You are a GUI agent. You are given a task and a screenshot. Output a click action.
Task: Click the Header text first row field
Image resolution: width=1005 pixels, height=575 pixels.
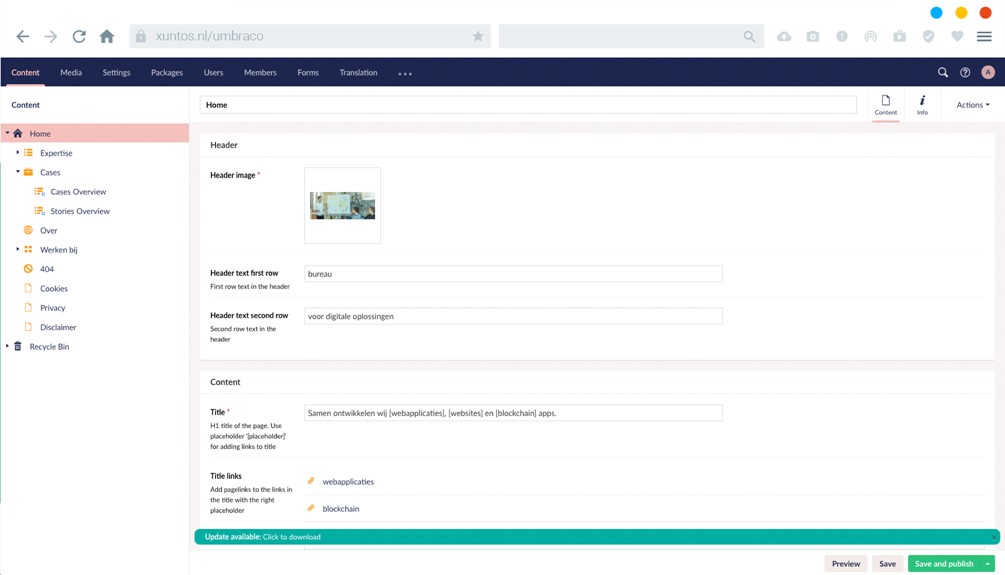tap(513, 274)
